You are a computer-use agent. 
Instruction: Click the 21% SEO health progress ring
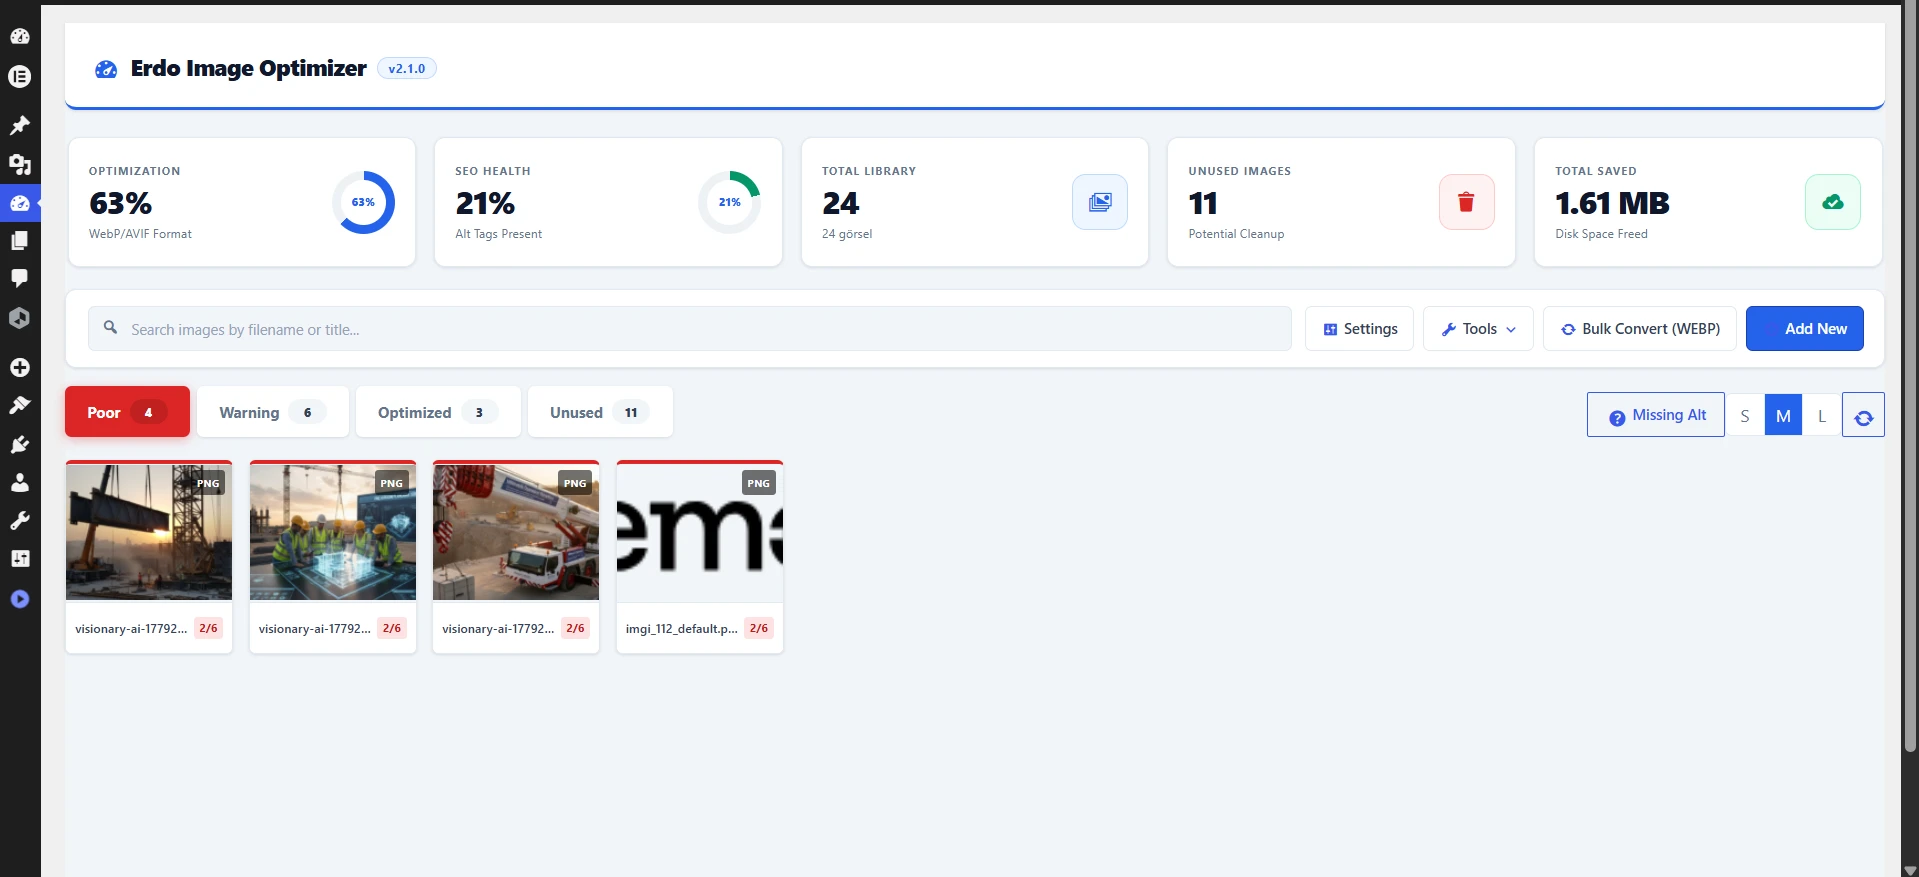pos(729,202)
